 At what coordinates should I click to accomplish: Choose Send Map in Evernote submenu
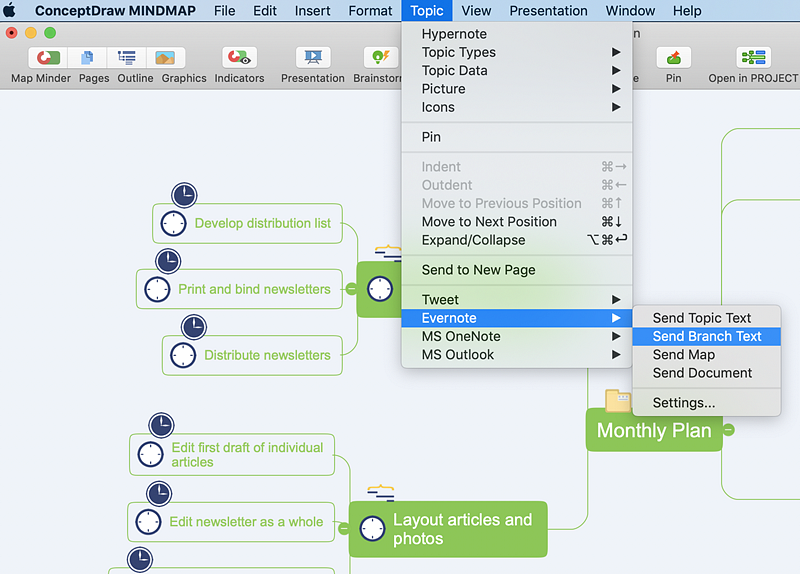coord(707,355)
